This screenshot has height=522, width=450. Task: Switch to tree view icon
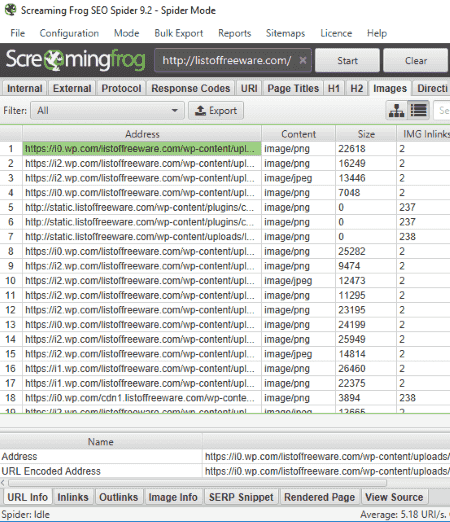396,110
